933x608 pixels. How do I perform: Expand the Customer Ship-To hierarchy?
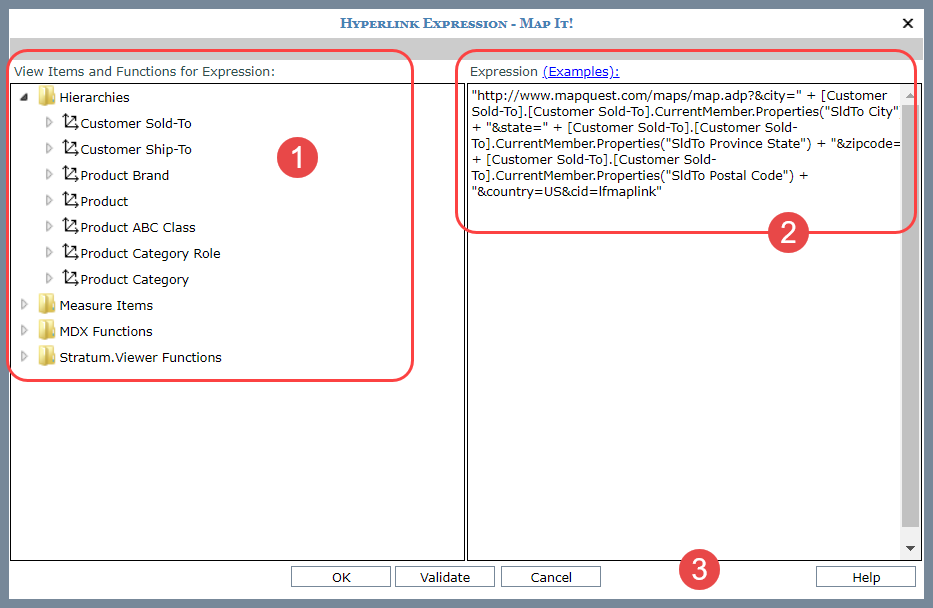(x=49, y=149)
